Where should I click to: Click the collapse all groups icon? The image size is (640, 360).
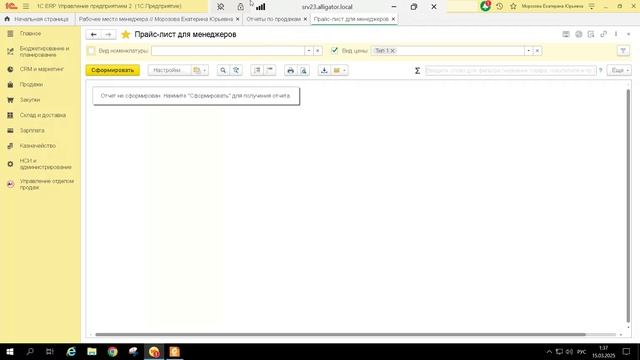(x=270, y=70)
